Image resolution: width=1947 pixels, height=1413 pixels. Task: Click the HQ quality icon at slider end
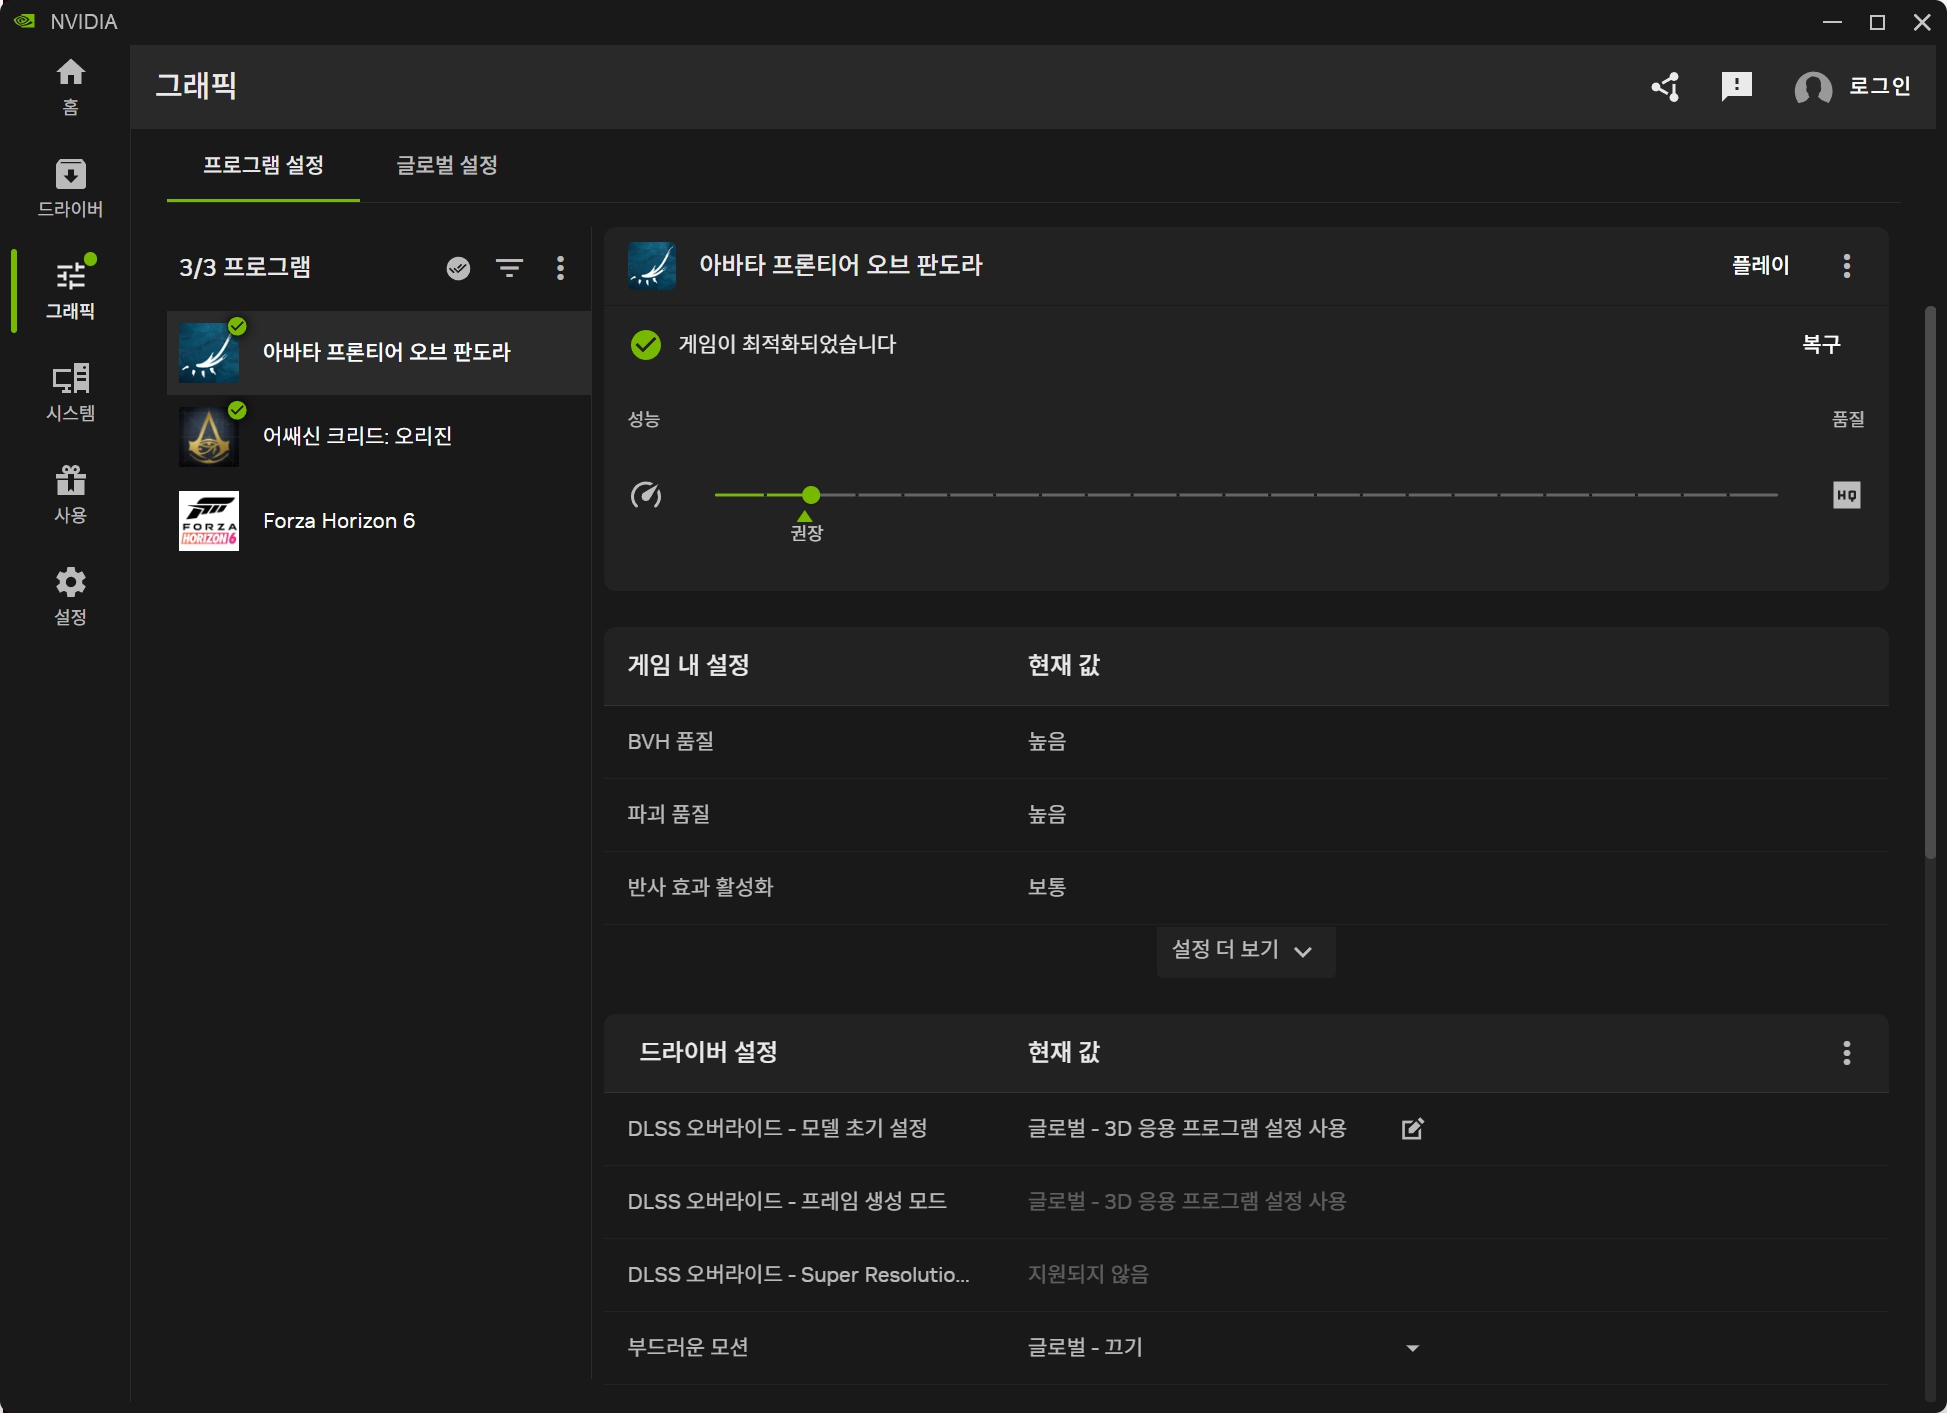tap(1847, 495)
